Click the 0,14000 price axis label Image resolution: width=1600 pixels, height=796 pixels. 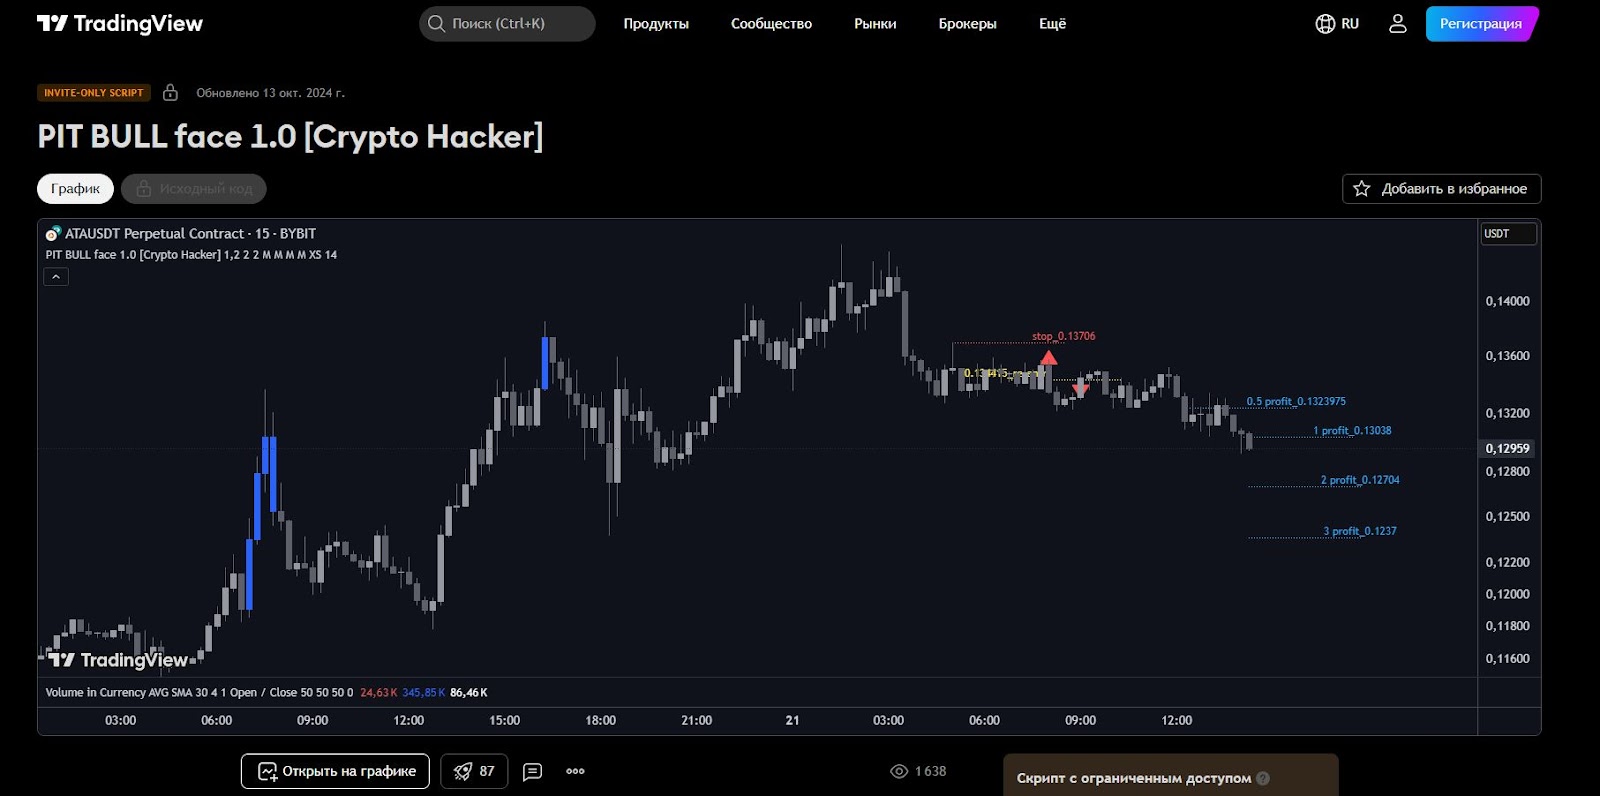(x=1507, y=301)
